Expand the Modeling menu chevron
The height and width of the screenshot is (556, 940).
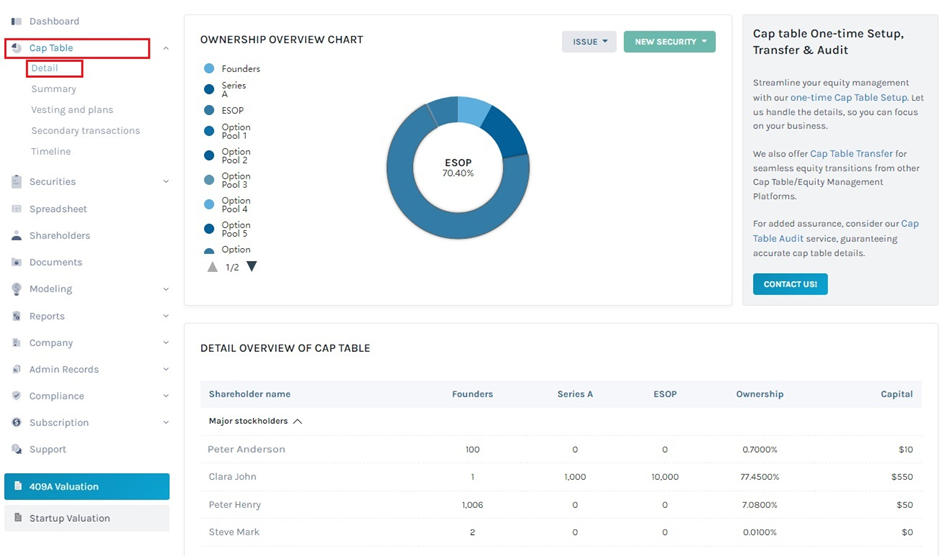coord(166,289)
